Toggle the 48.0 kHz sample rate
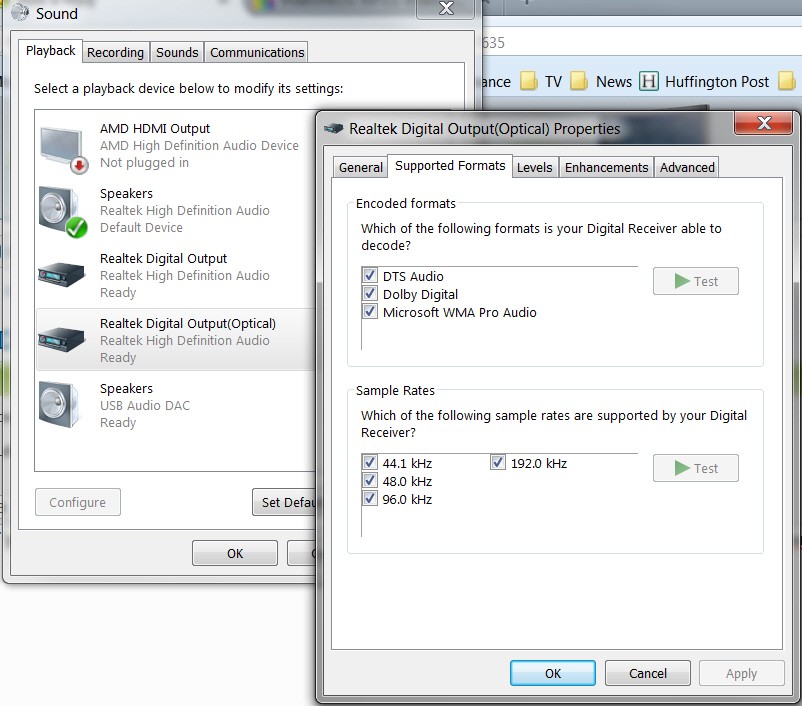This screenshot has width=802, height=706. [370, 480]
